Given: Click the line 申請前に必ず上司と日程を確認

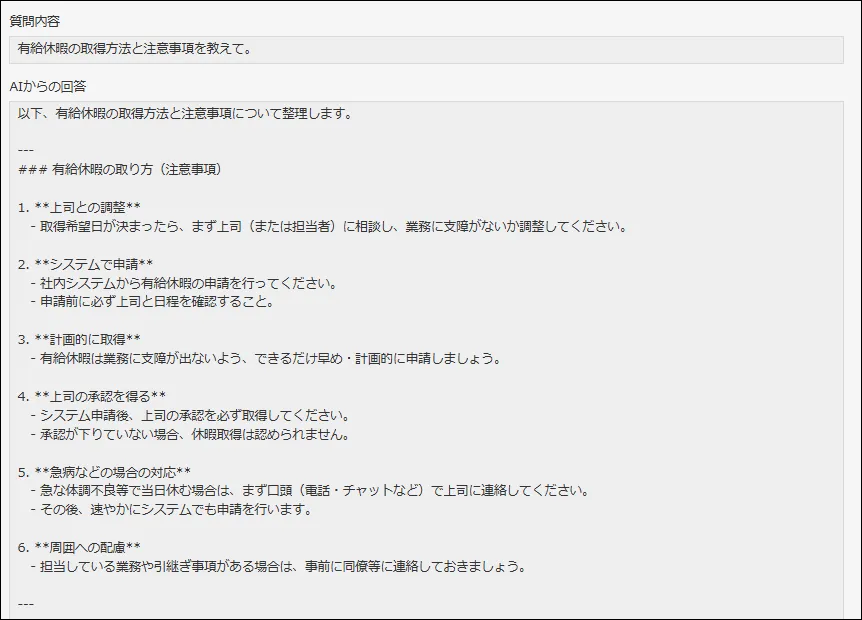Looking at the screenshot, I should pyautogui.click(x=153, y=302).
